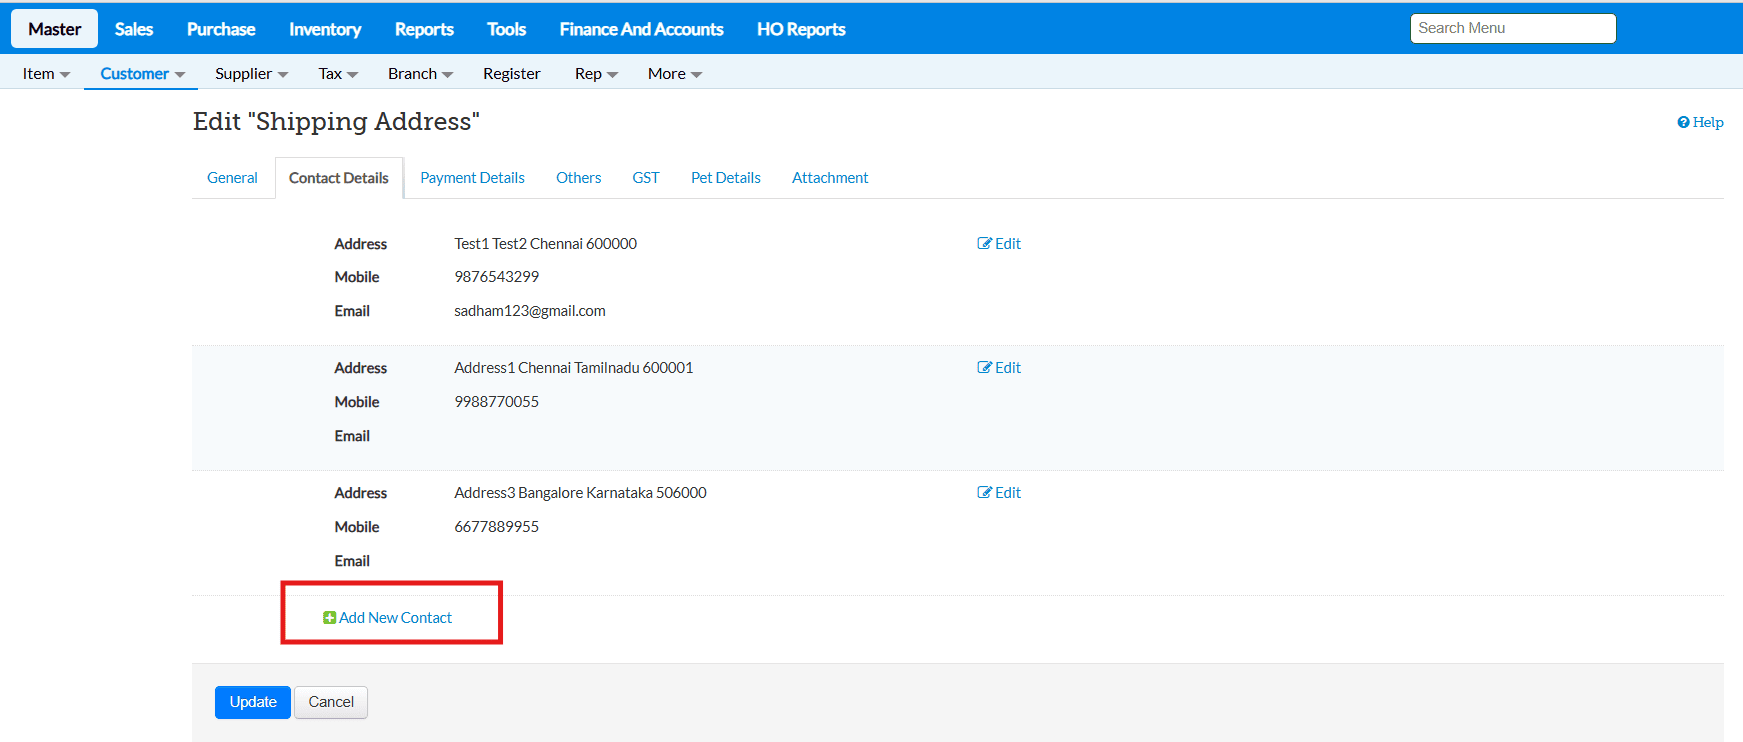
Task: Switch to the Attachment tab
Action: 830,178
